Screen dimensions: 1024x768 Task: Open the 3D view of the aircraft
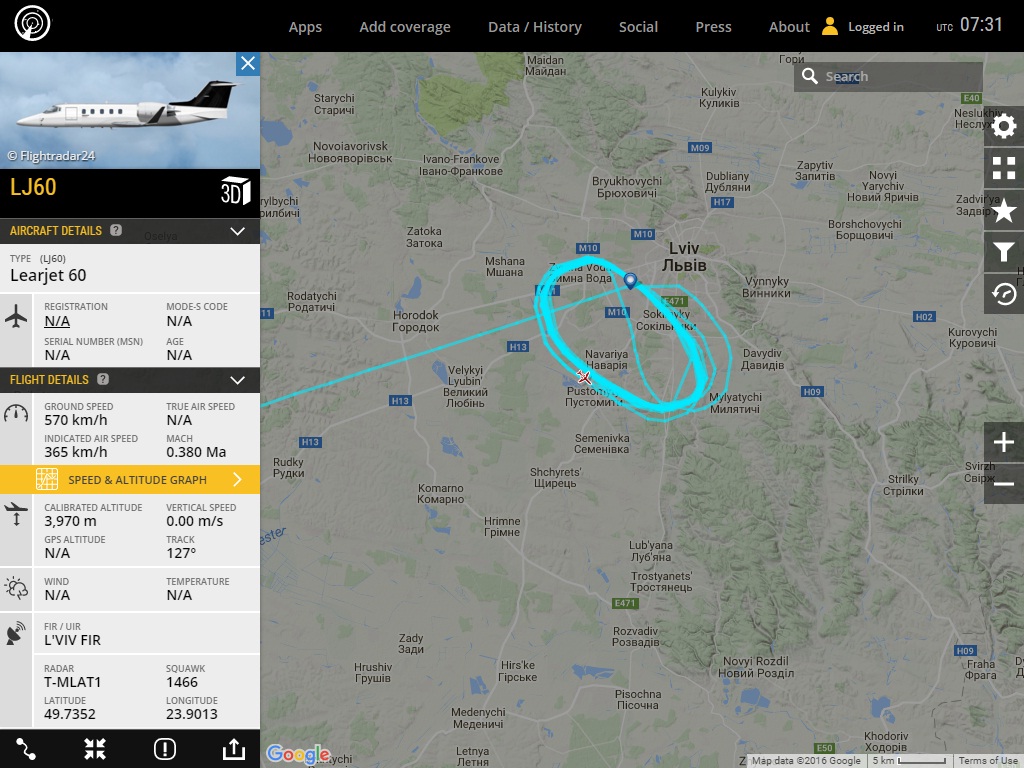pos(235,191)
